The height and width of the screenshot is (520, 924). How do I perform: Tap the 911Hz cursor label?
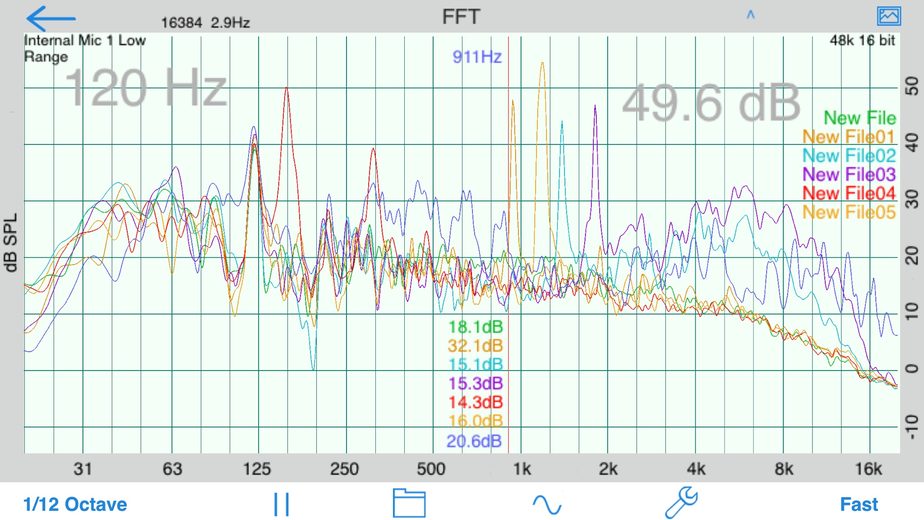pyautogui.click(x=477, y=57)
